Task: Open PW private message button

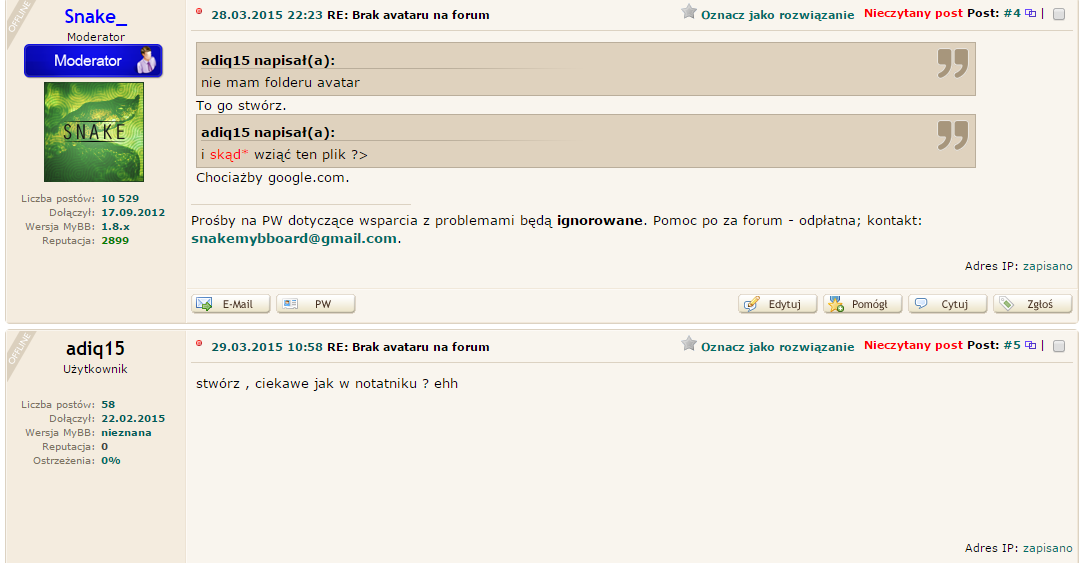Action: (316, 304)
